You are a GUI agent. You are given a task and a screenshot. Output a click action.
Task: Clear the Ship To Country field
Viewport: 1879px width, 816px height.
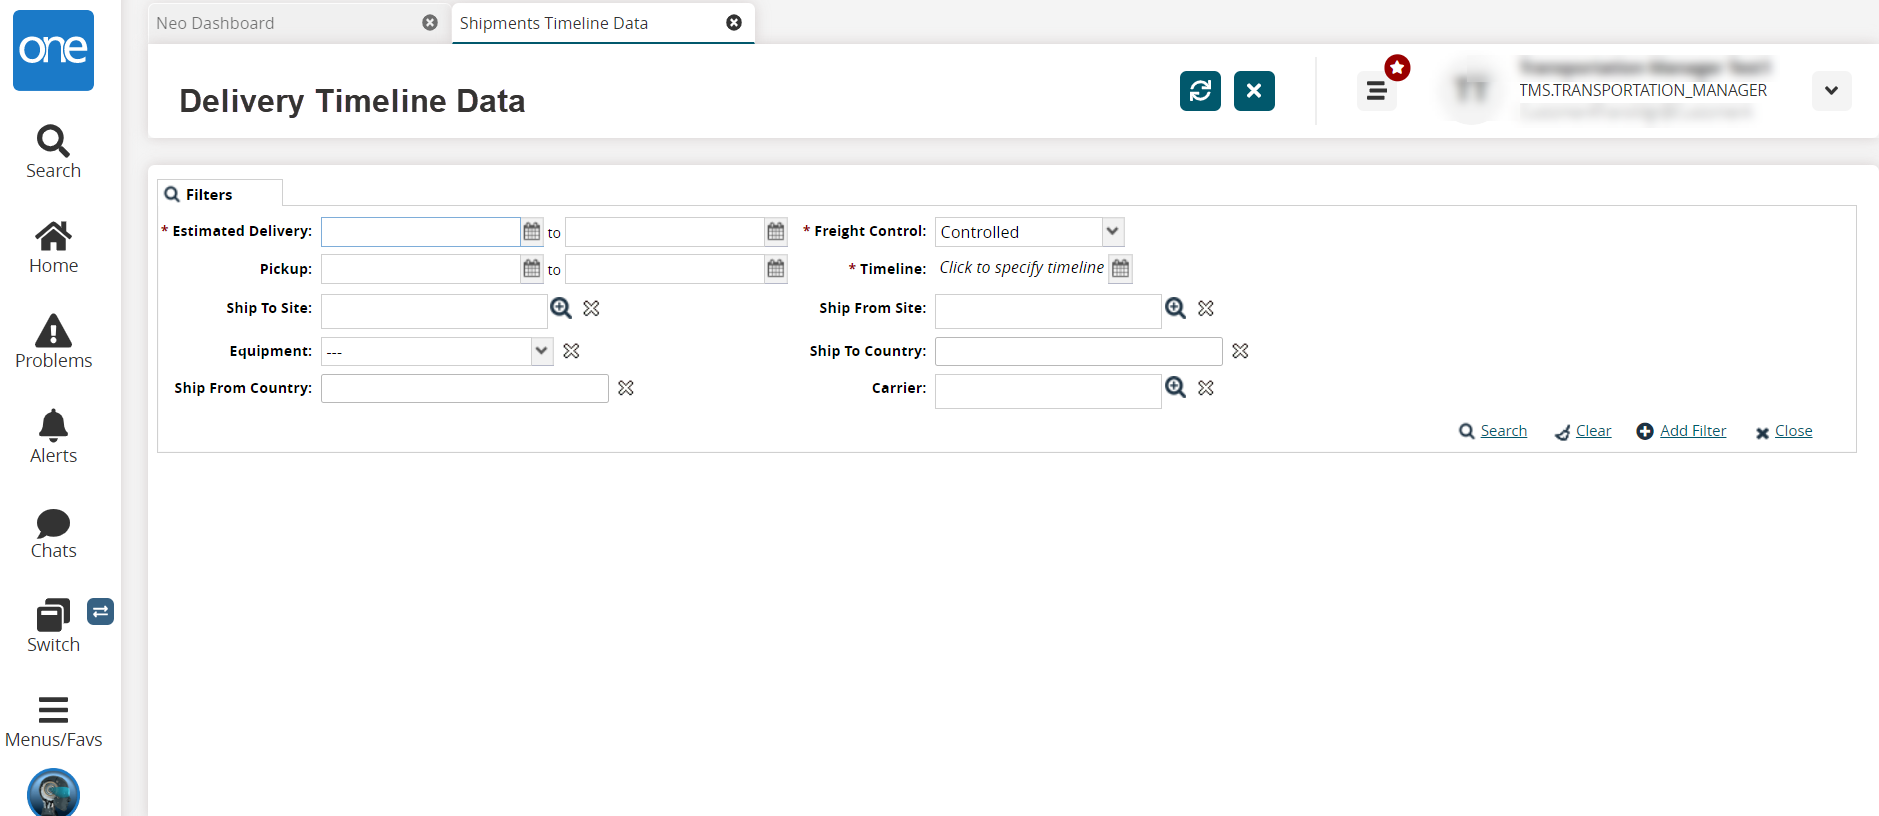coord(1241,351)
